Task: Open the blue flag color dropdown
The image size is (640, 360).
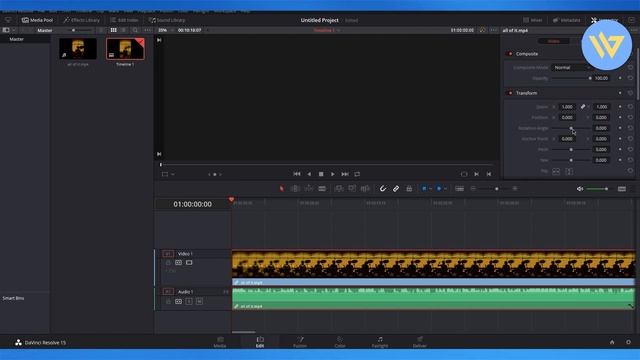Action: [x=431, y=189]
